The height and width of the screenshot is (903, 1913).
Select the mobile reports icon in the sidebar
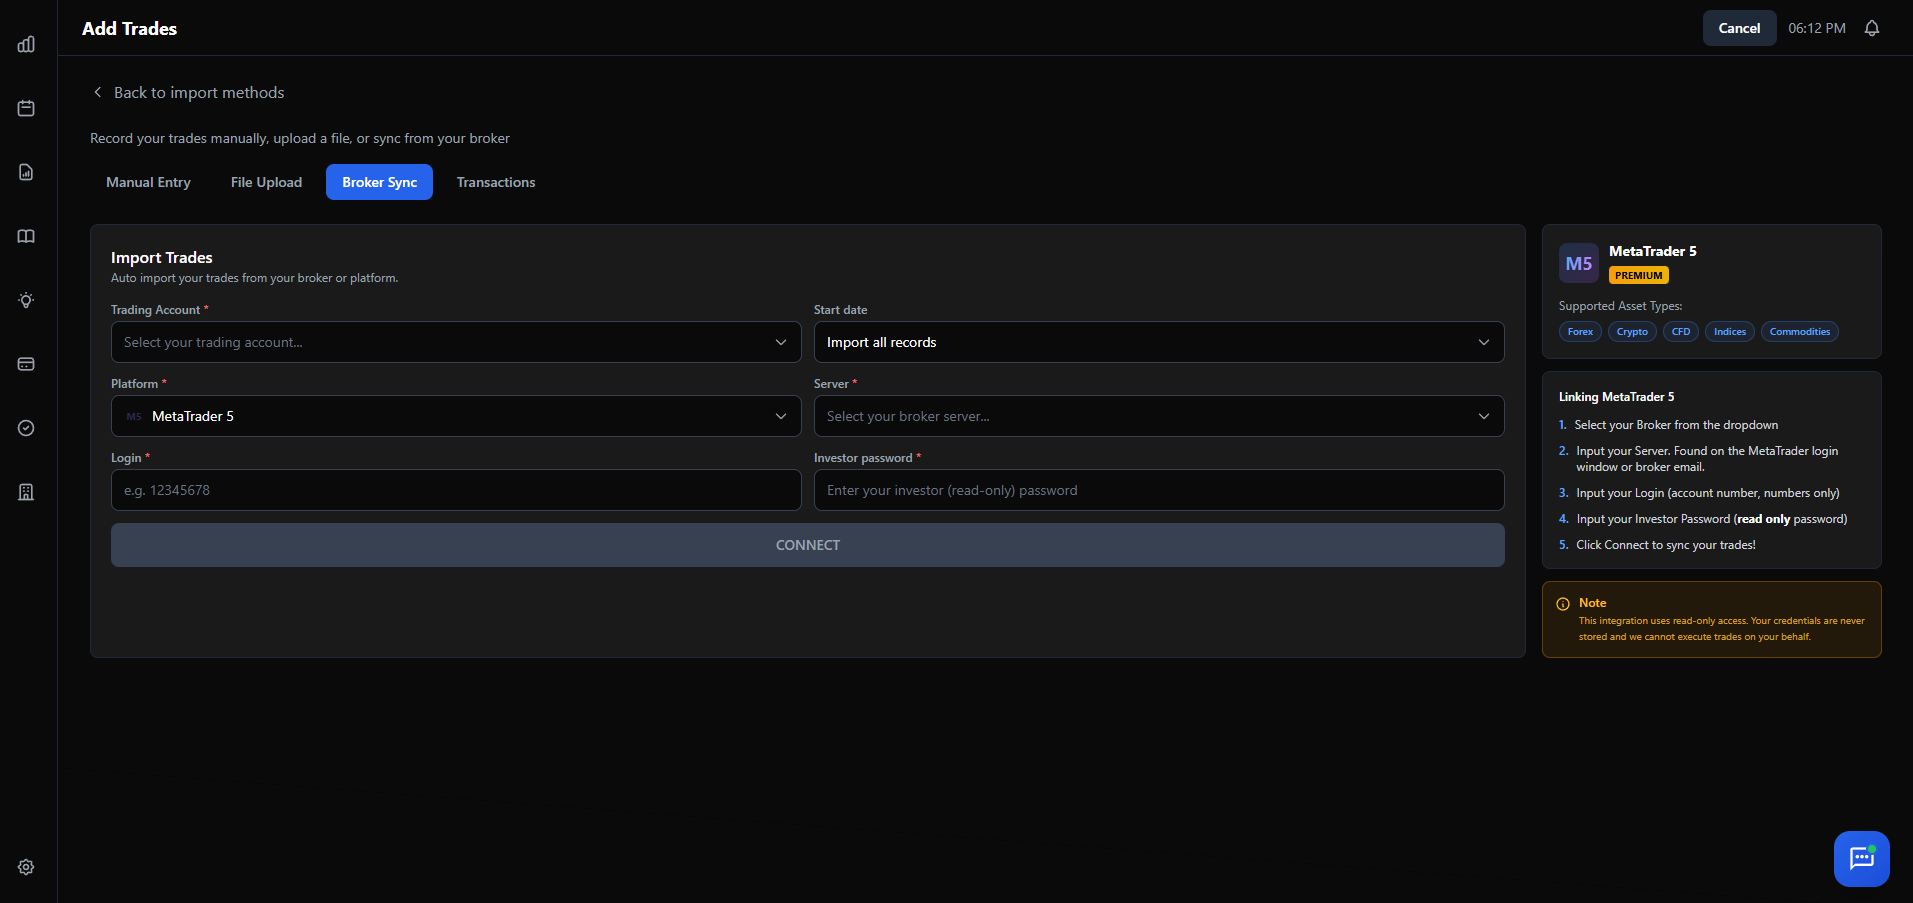click(25, 172)
